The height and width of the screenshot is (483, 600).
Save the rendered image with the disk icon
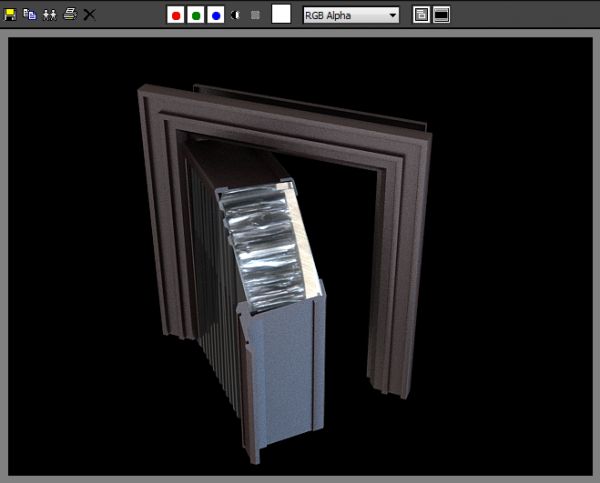(11, 15)
